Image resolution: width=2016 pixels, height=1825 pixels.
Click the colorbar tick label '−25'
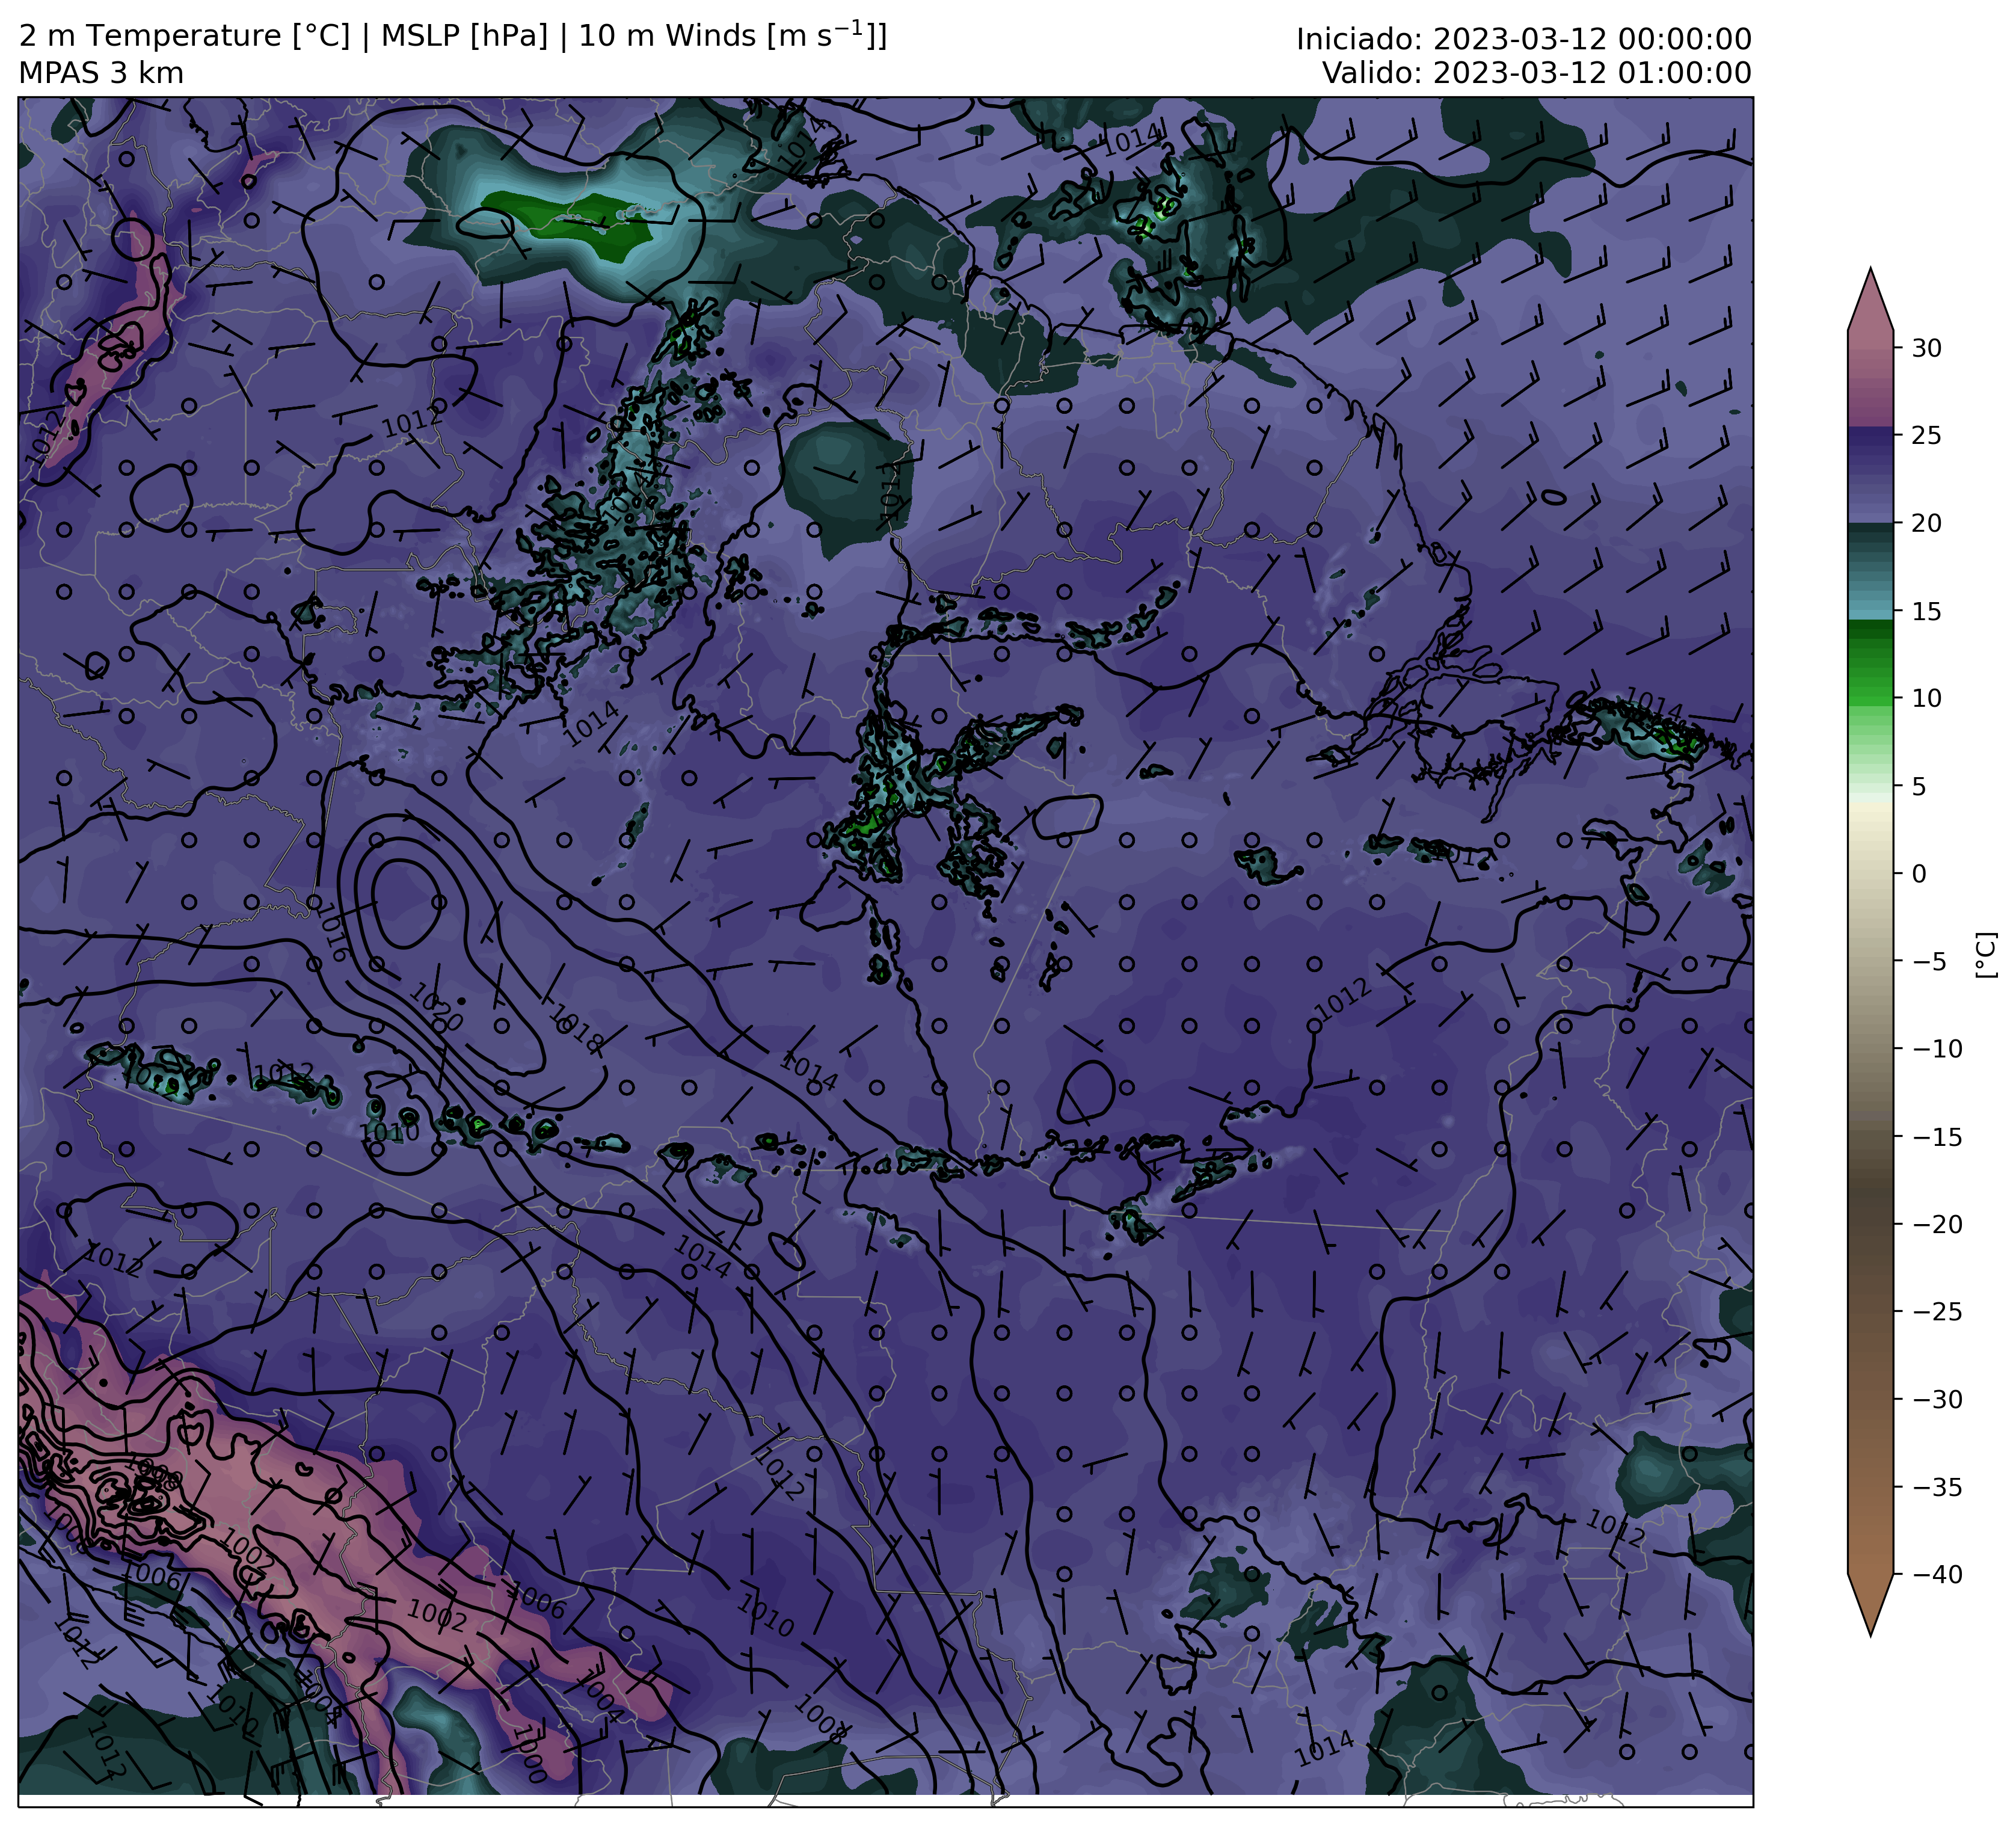coord(1937,1312)
